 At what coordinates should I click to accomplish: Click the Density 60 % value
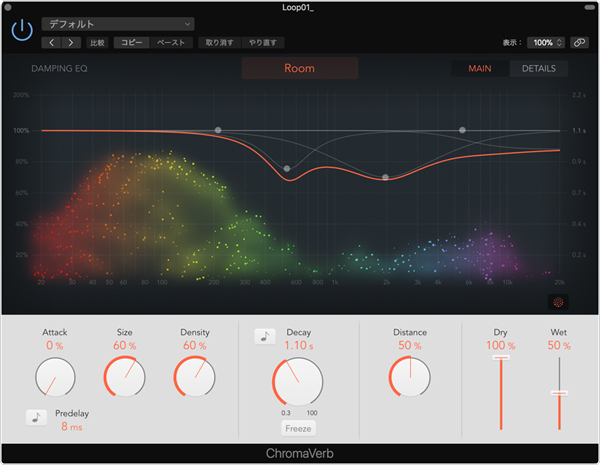point(194,346)
